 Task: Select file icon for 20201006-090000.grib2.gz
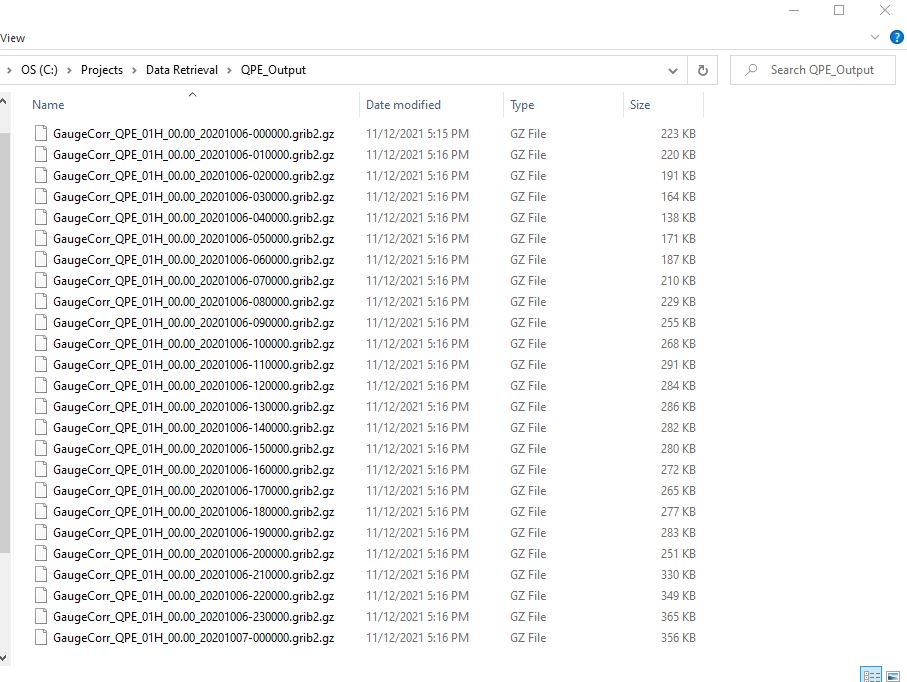point(40,323)
